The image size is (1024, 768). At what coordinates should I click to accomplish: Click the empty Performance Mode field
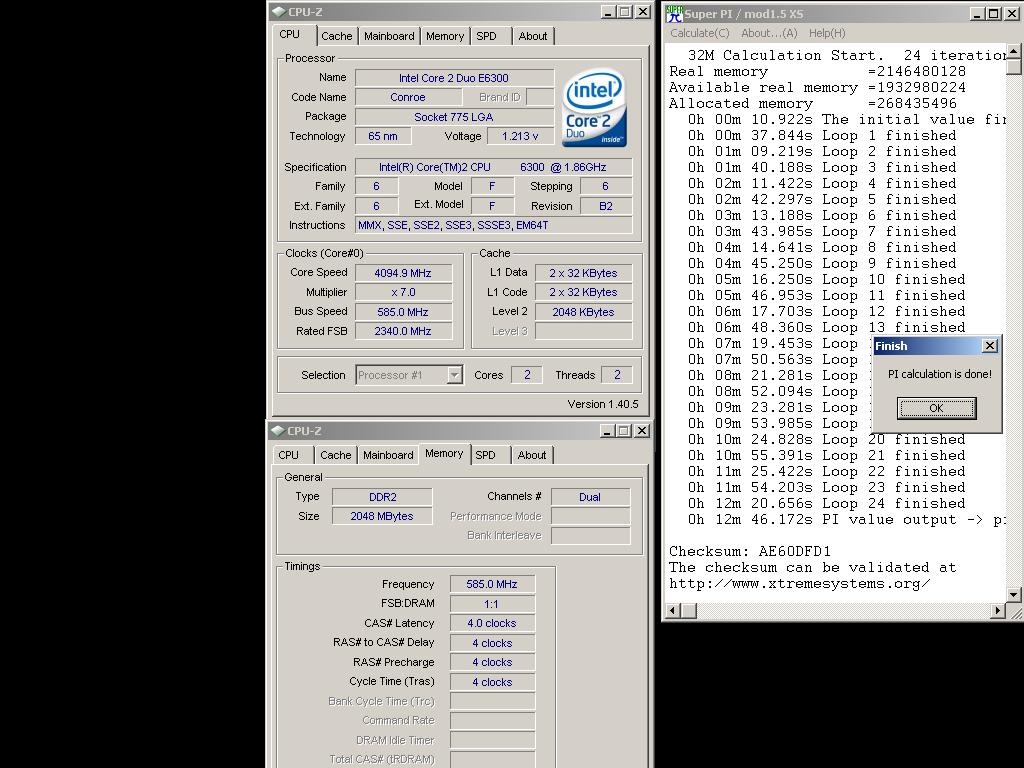click(590, 517)
